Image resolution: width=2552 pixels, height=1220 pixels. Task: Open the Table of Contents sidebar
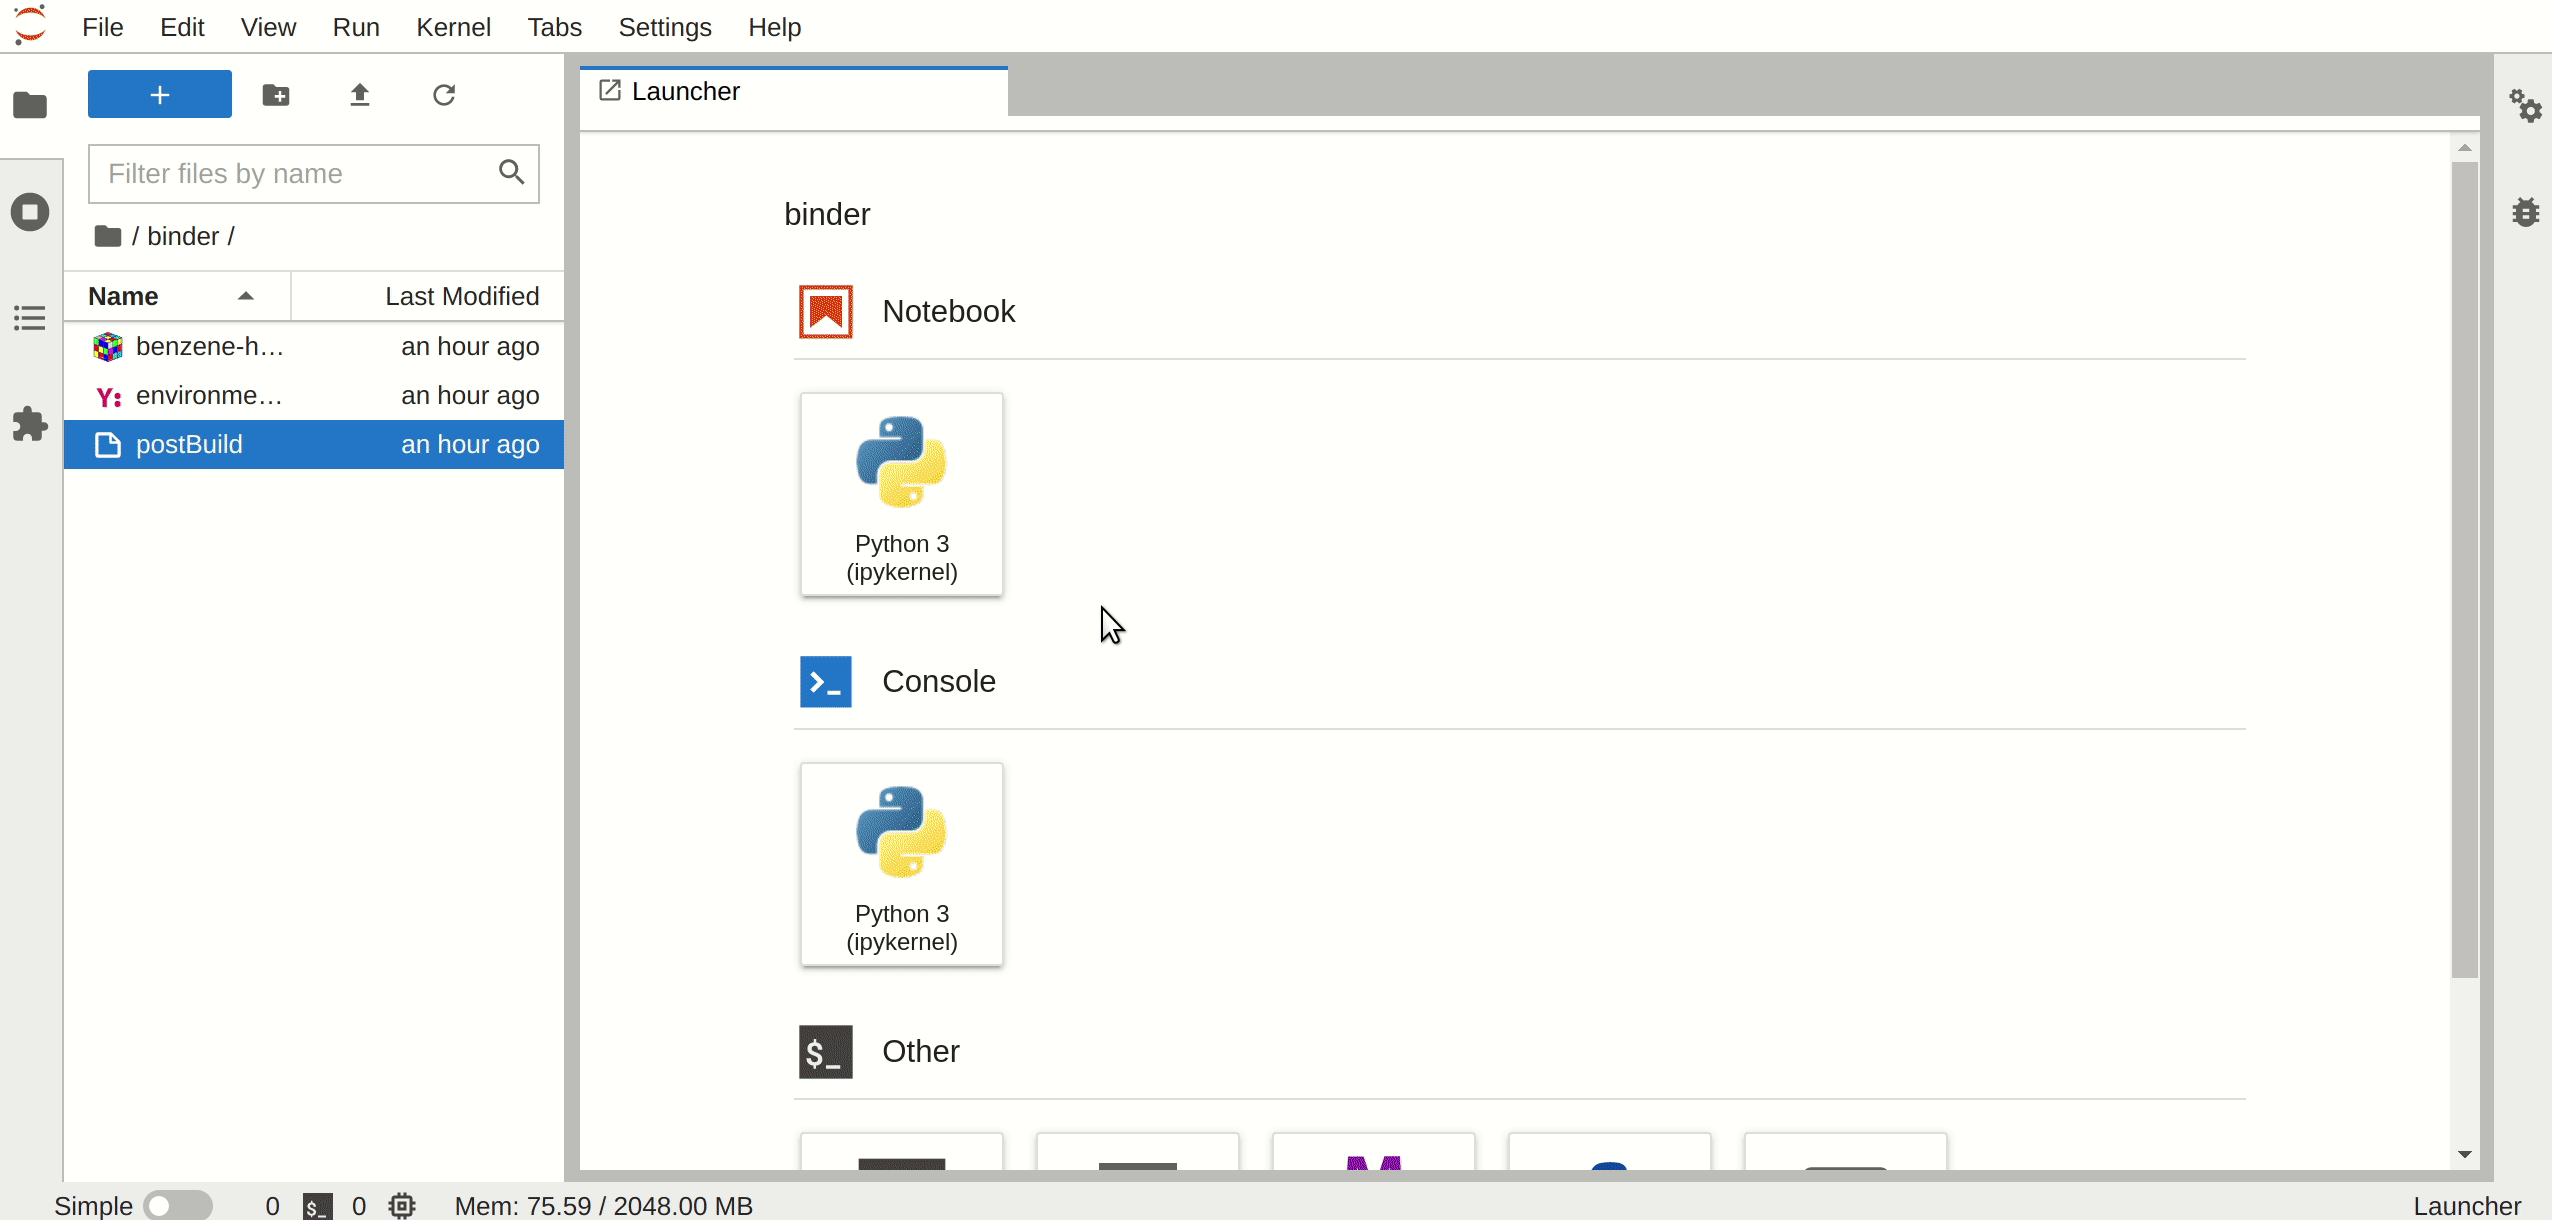(x=30, y=318)
